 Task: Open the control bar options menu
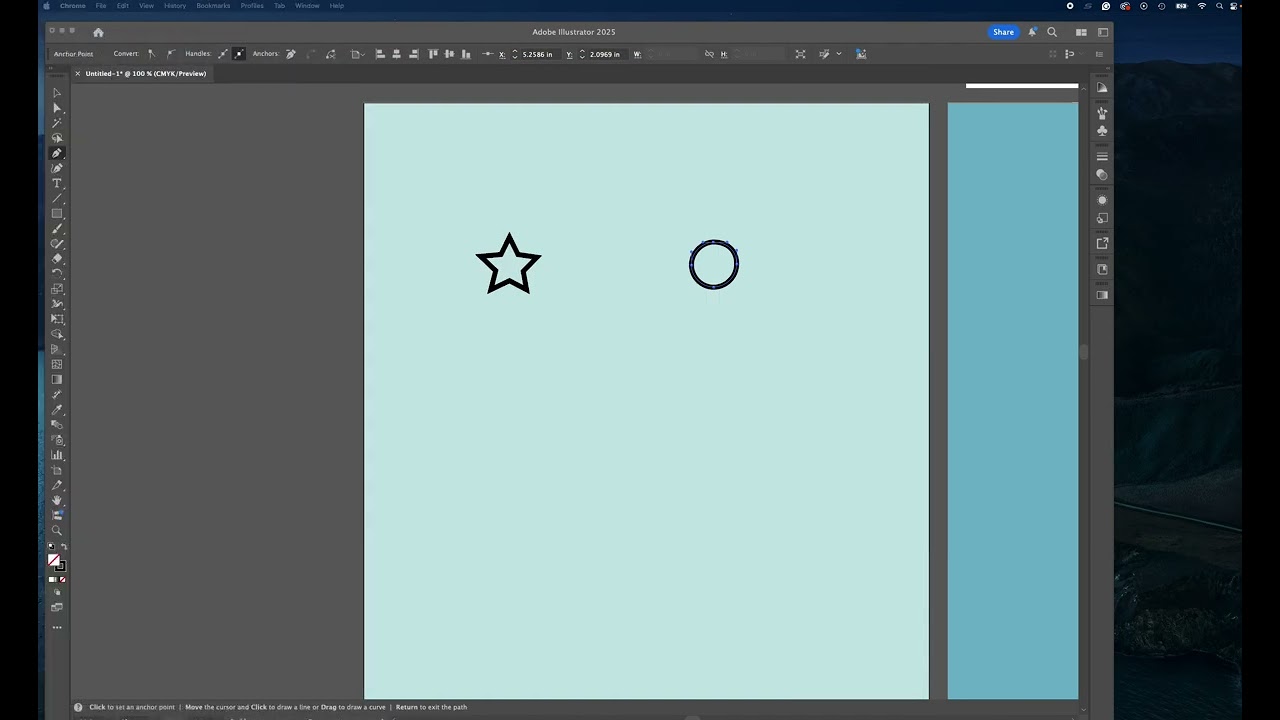[x=1101, y=54]
